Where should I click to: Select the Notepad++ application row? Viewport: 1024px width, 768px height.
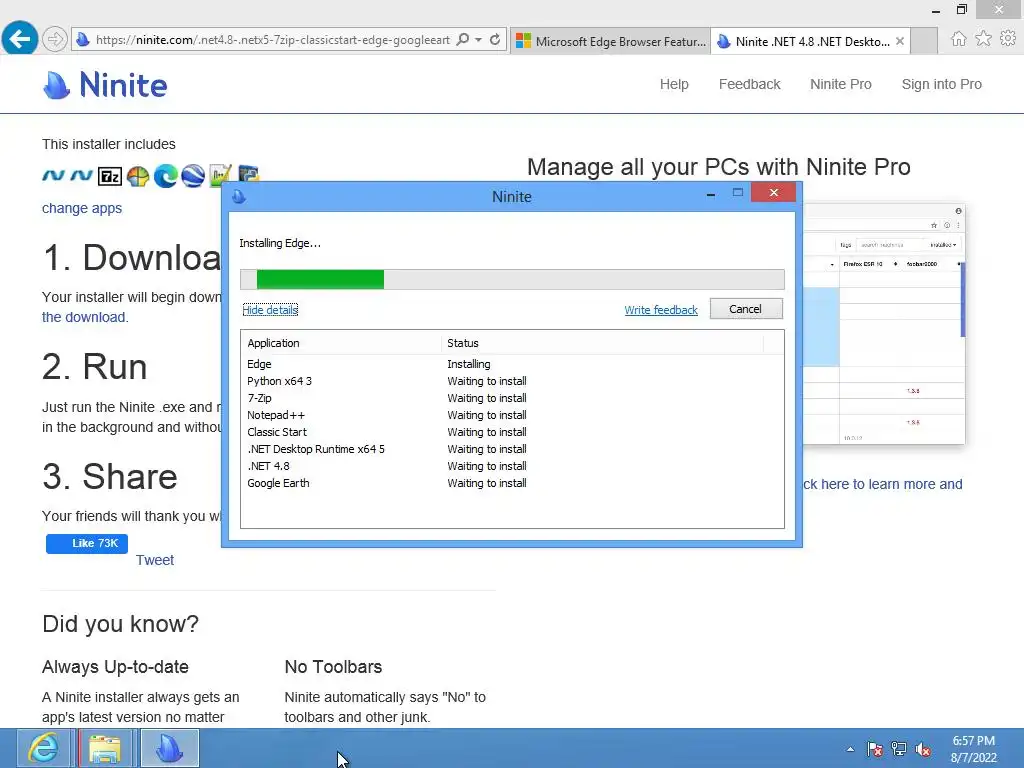(512, 415)
